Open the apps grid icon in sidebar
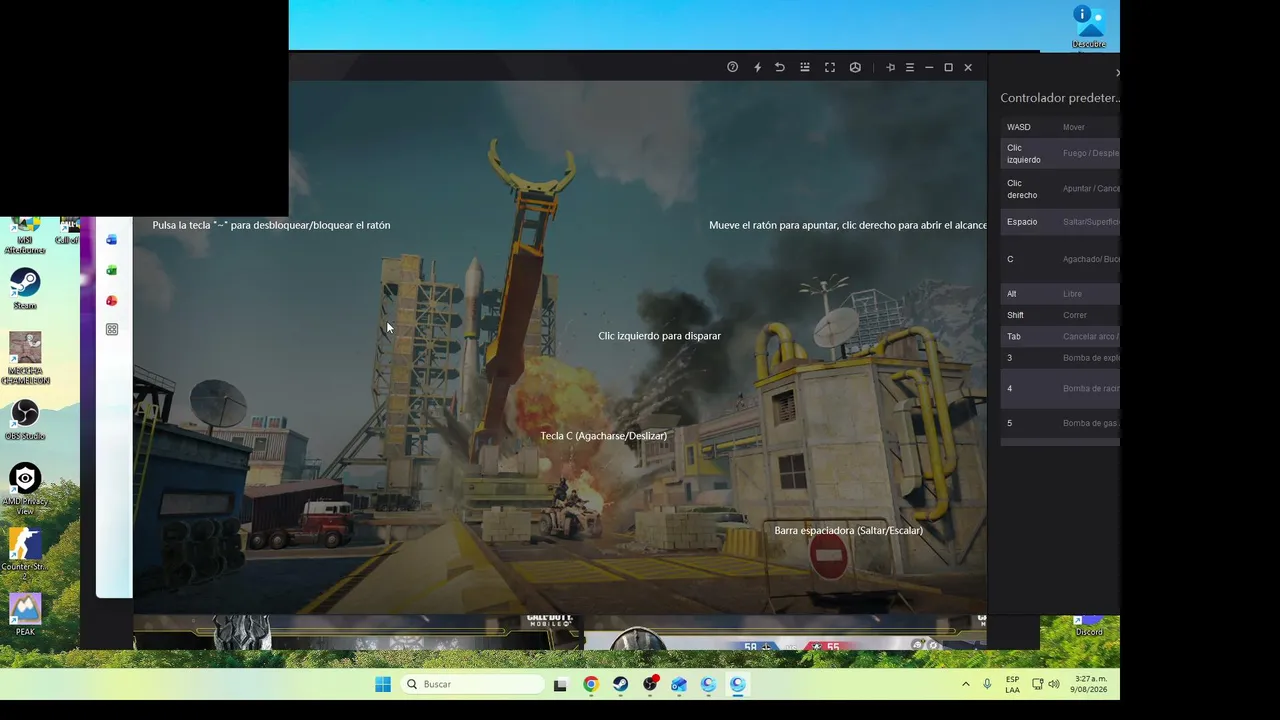Image resolution: width=1280 pixels, height=720 pixels. pos(112,330)
